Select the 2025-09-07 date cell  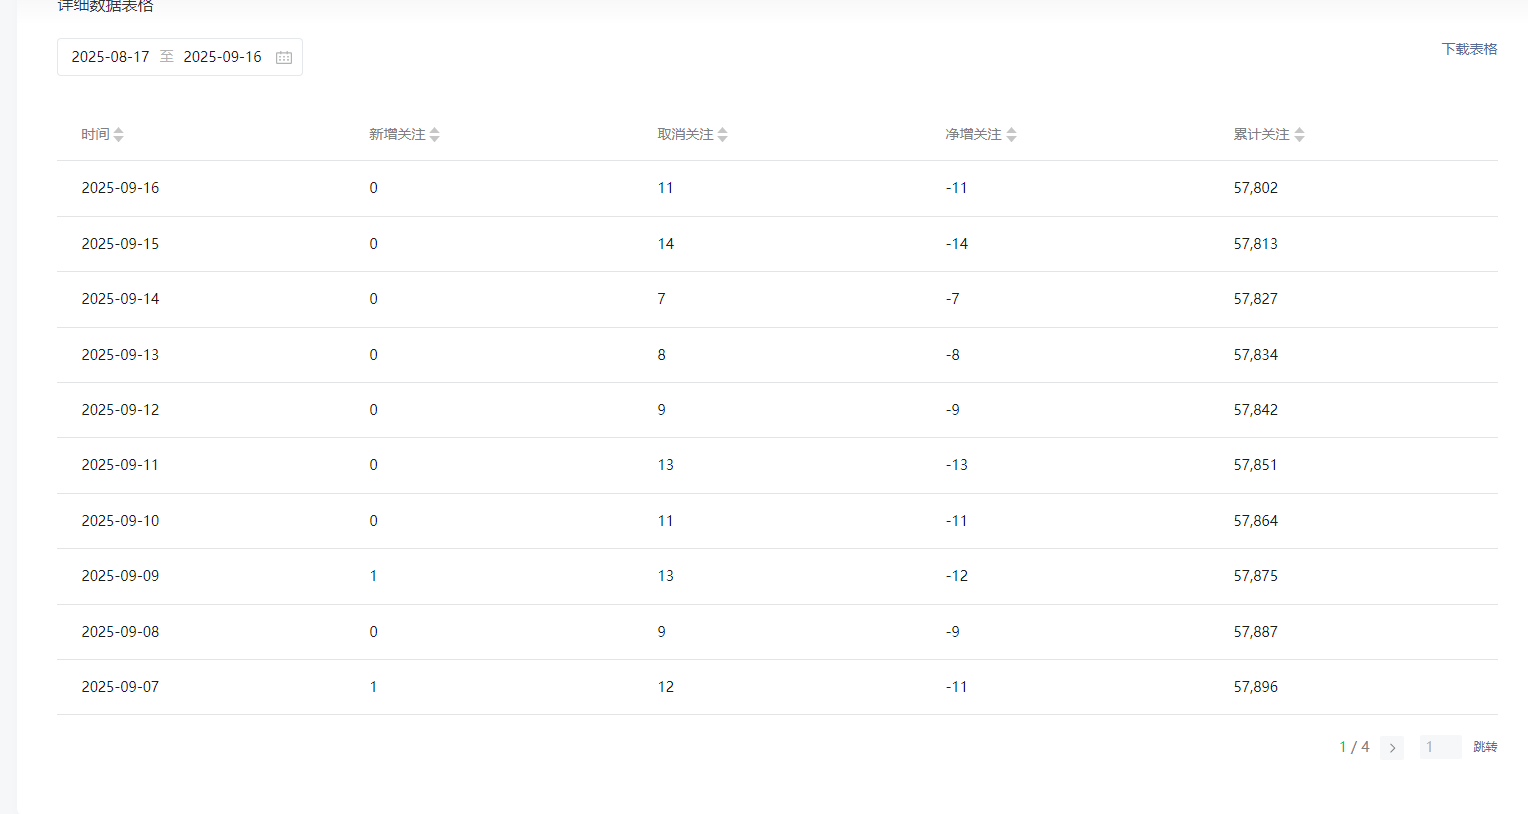pos(120,687)
